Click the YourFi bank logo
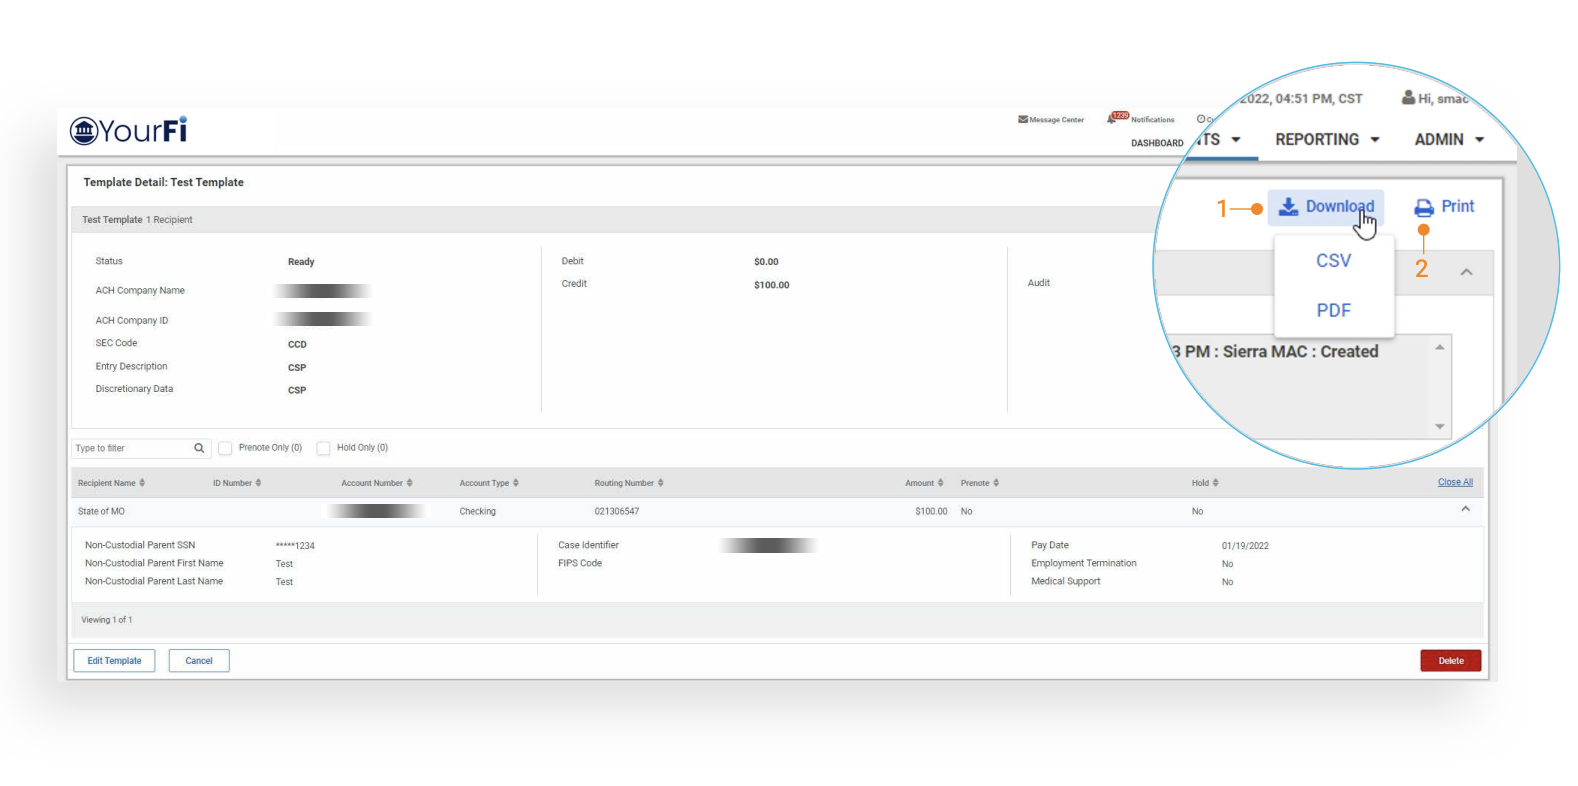 [84, 131]
